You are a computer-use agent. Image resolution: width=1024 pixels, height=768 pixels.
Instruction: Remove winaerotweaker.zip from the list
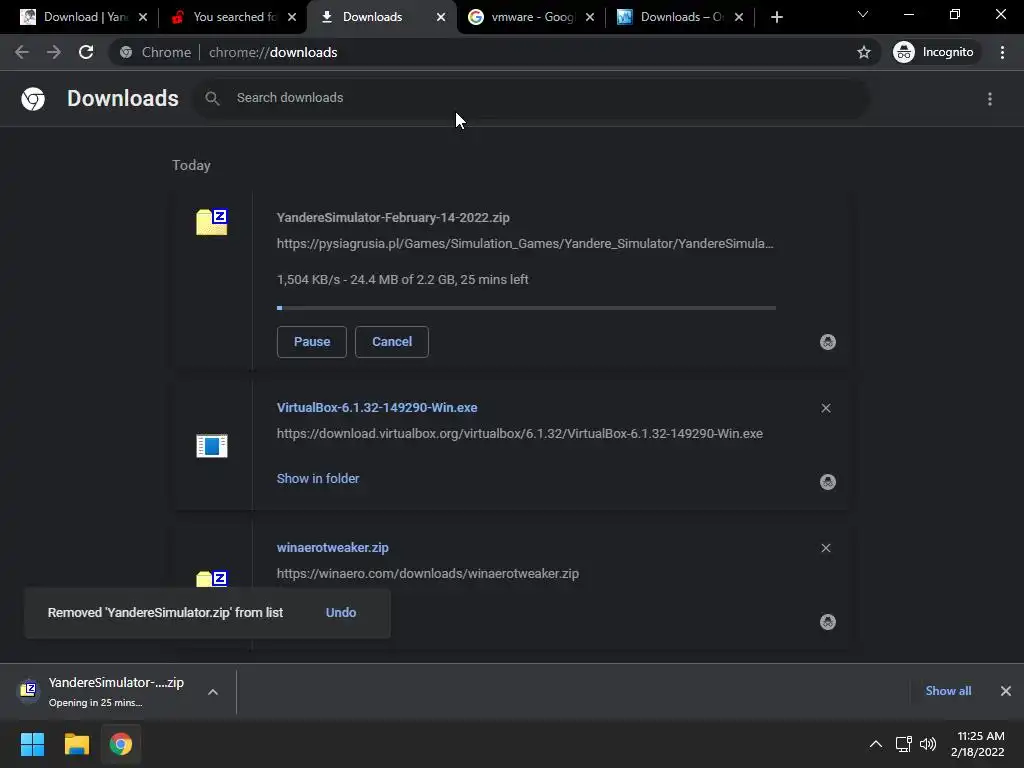[x=826, y=548]
